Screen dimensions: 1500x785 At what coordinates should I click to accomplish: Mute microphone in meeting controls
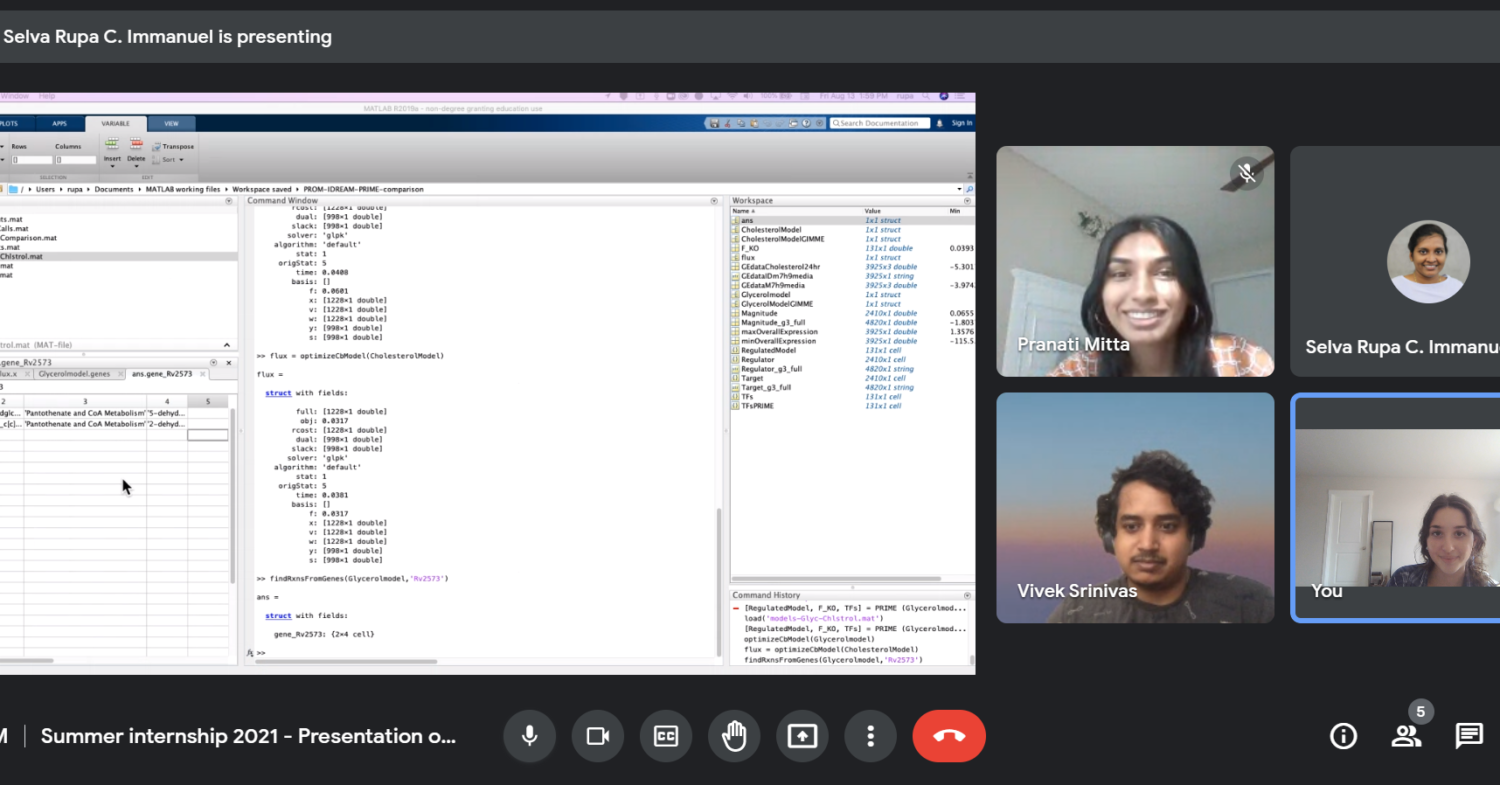530,737
